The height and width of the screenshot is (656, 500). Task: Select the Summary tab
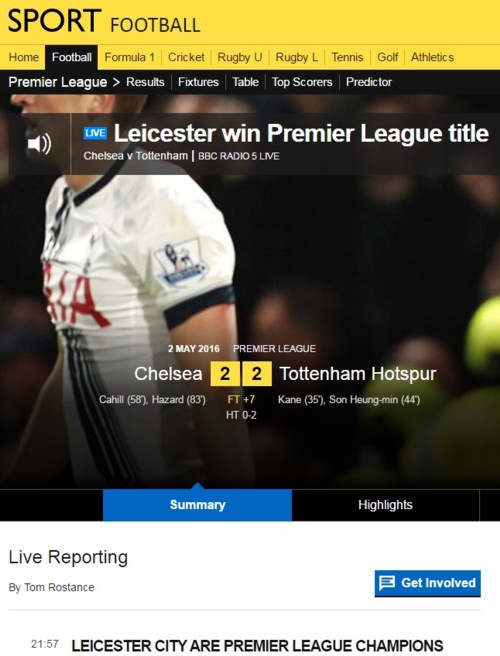197,505
